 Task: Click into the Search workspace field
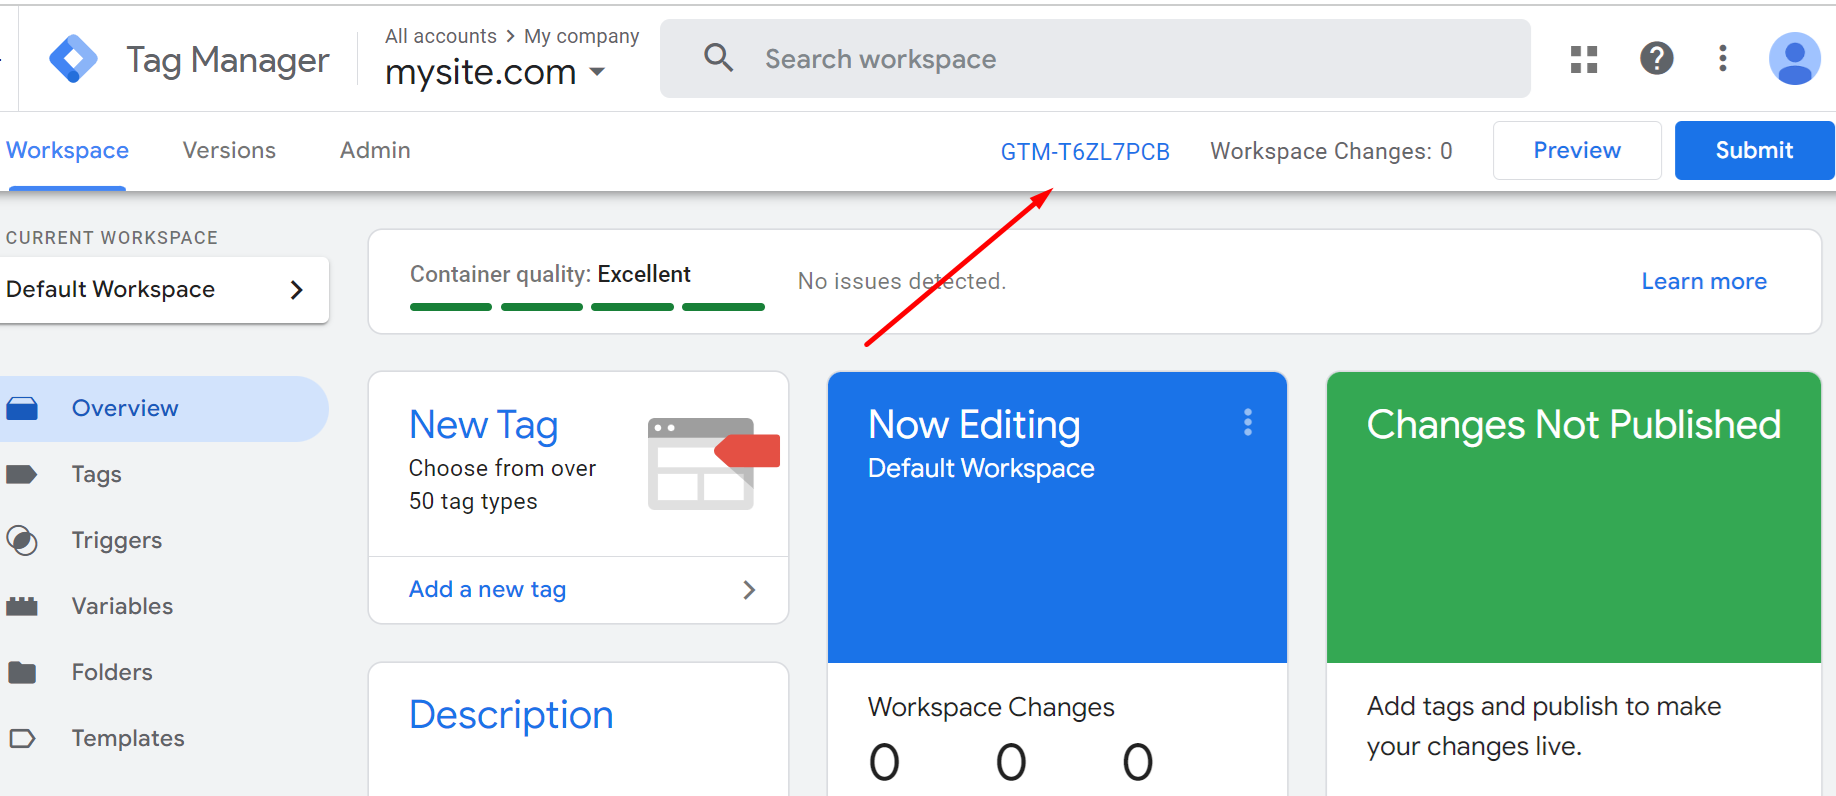[x=1100, y=59]
